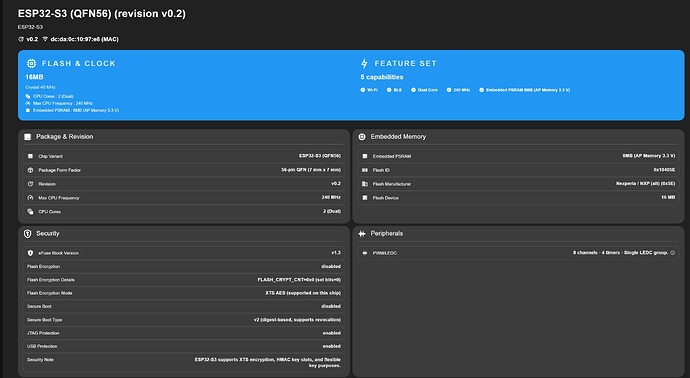Click the 56-pin QFN (7 mm x 7 mm) value
Viewport: 690px width, 378px height.
pyautogui.click(x=311, y=170)
